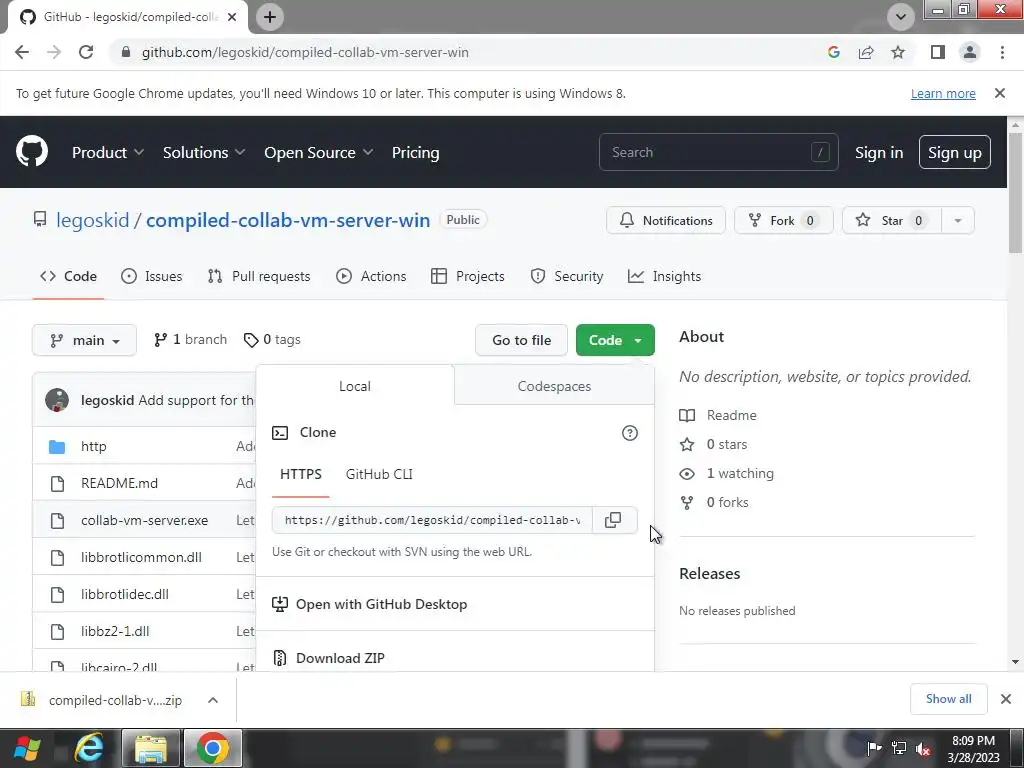
Task: Close the GitHub browser tab
Action: pos(232,17)
